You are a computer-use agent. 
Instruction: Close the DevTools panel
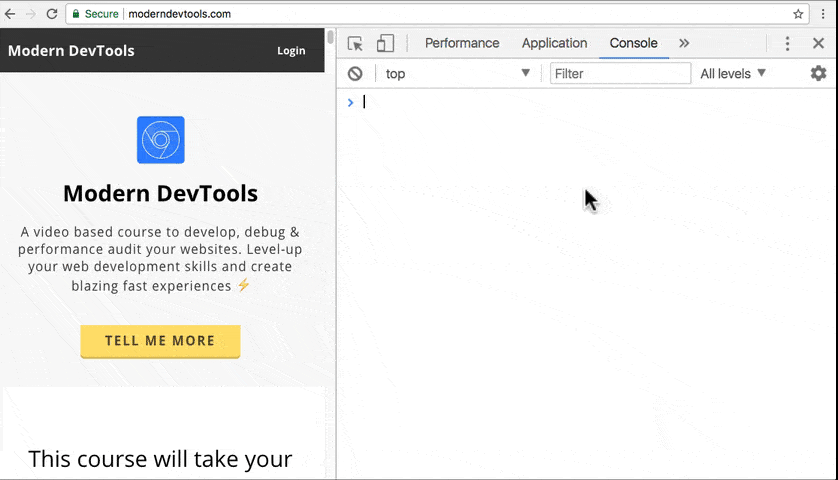click(818, 43)
